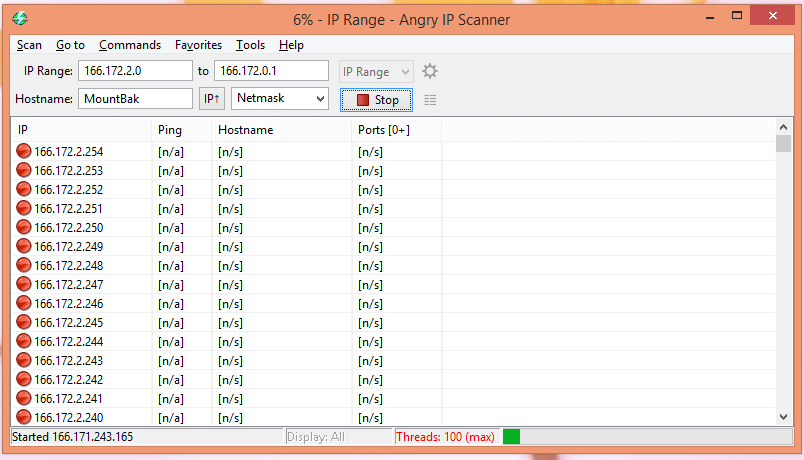
Task: Click the red status dot for 166.172.2.245
Action: click(x=24, y=322)
